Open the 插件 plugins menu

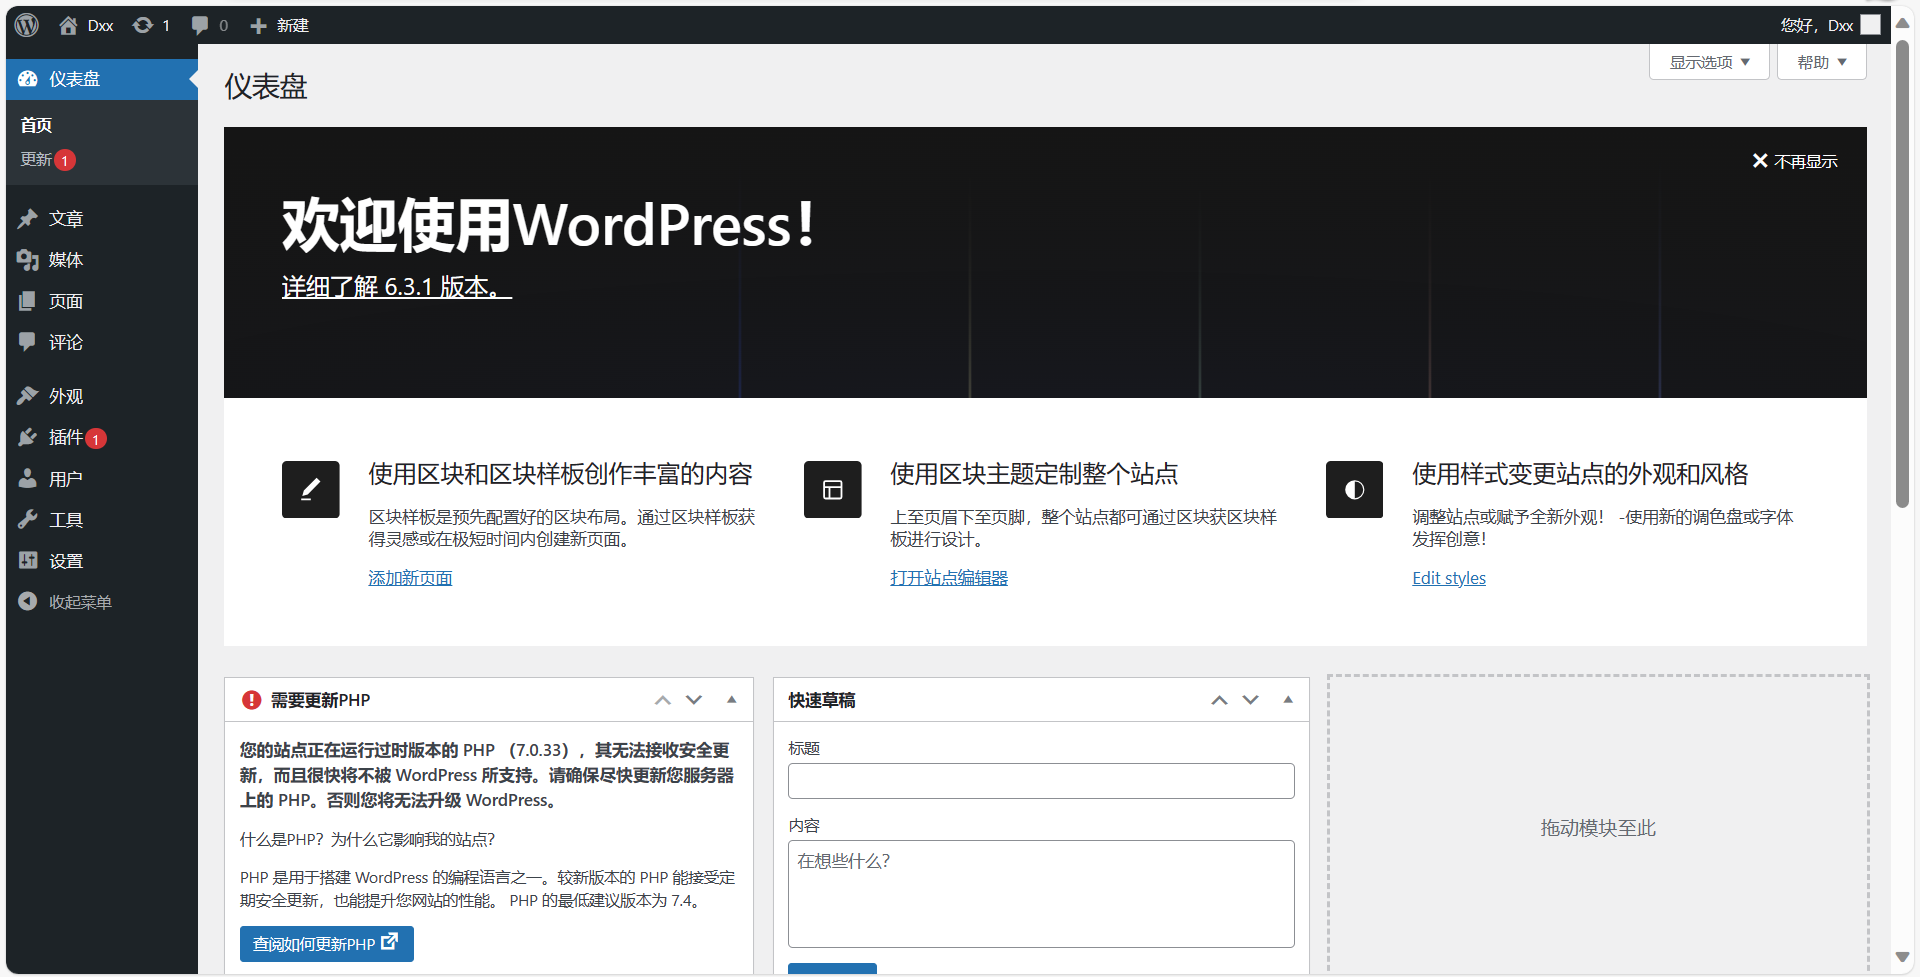102,437
